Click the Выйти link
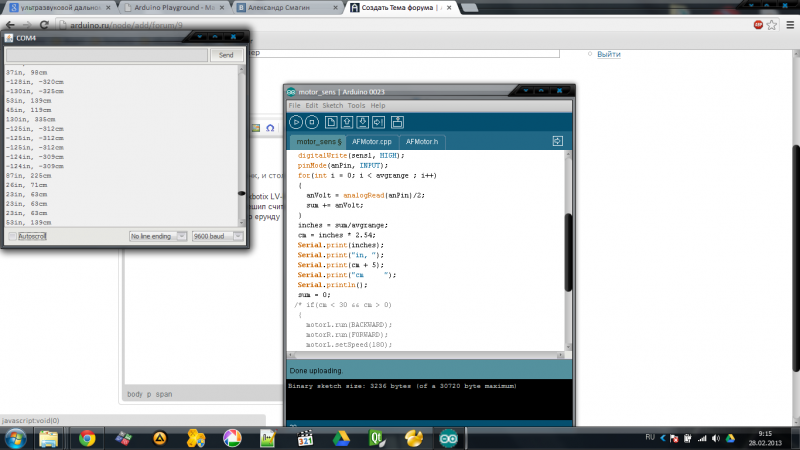800x450 pixels. click(x=609, y=54)
